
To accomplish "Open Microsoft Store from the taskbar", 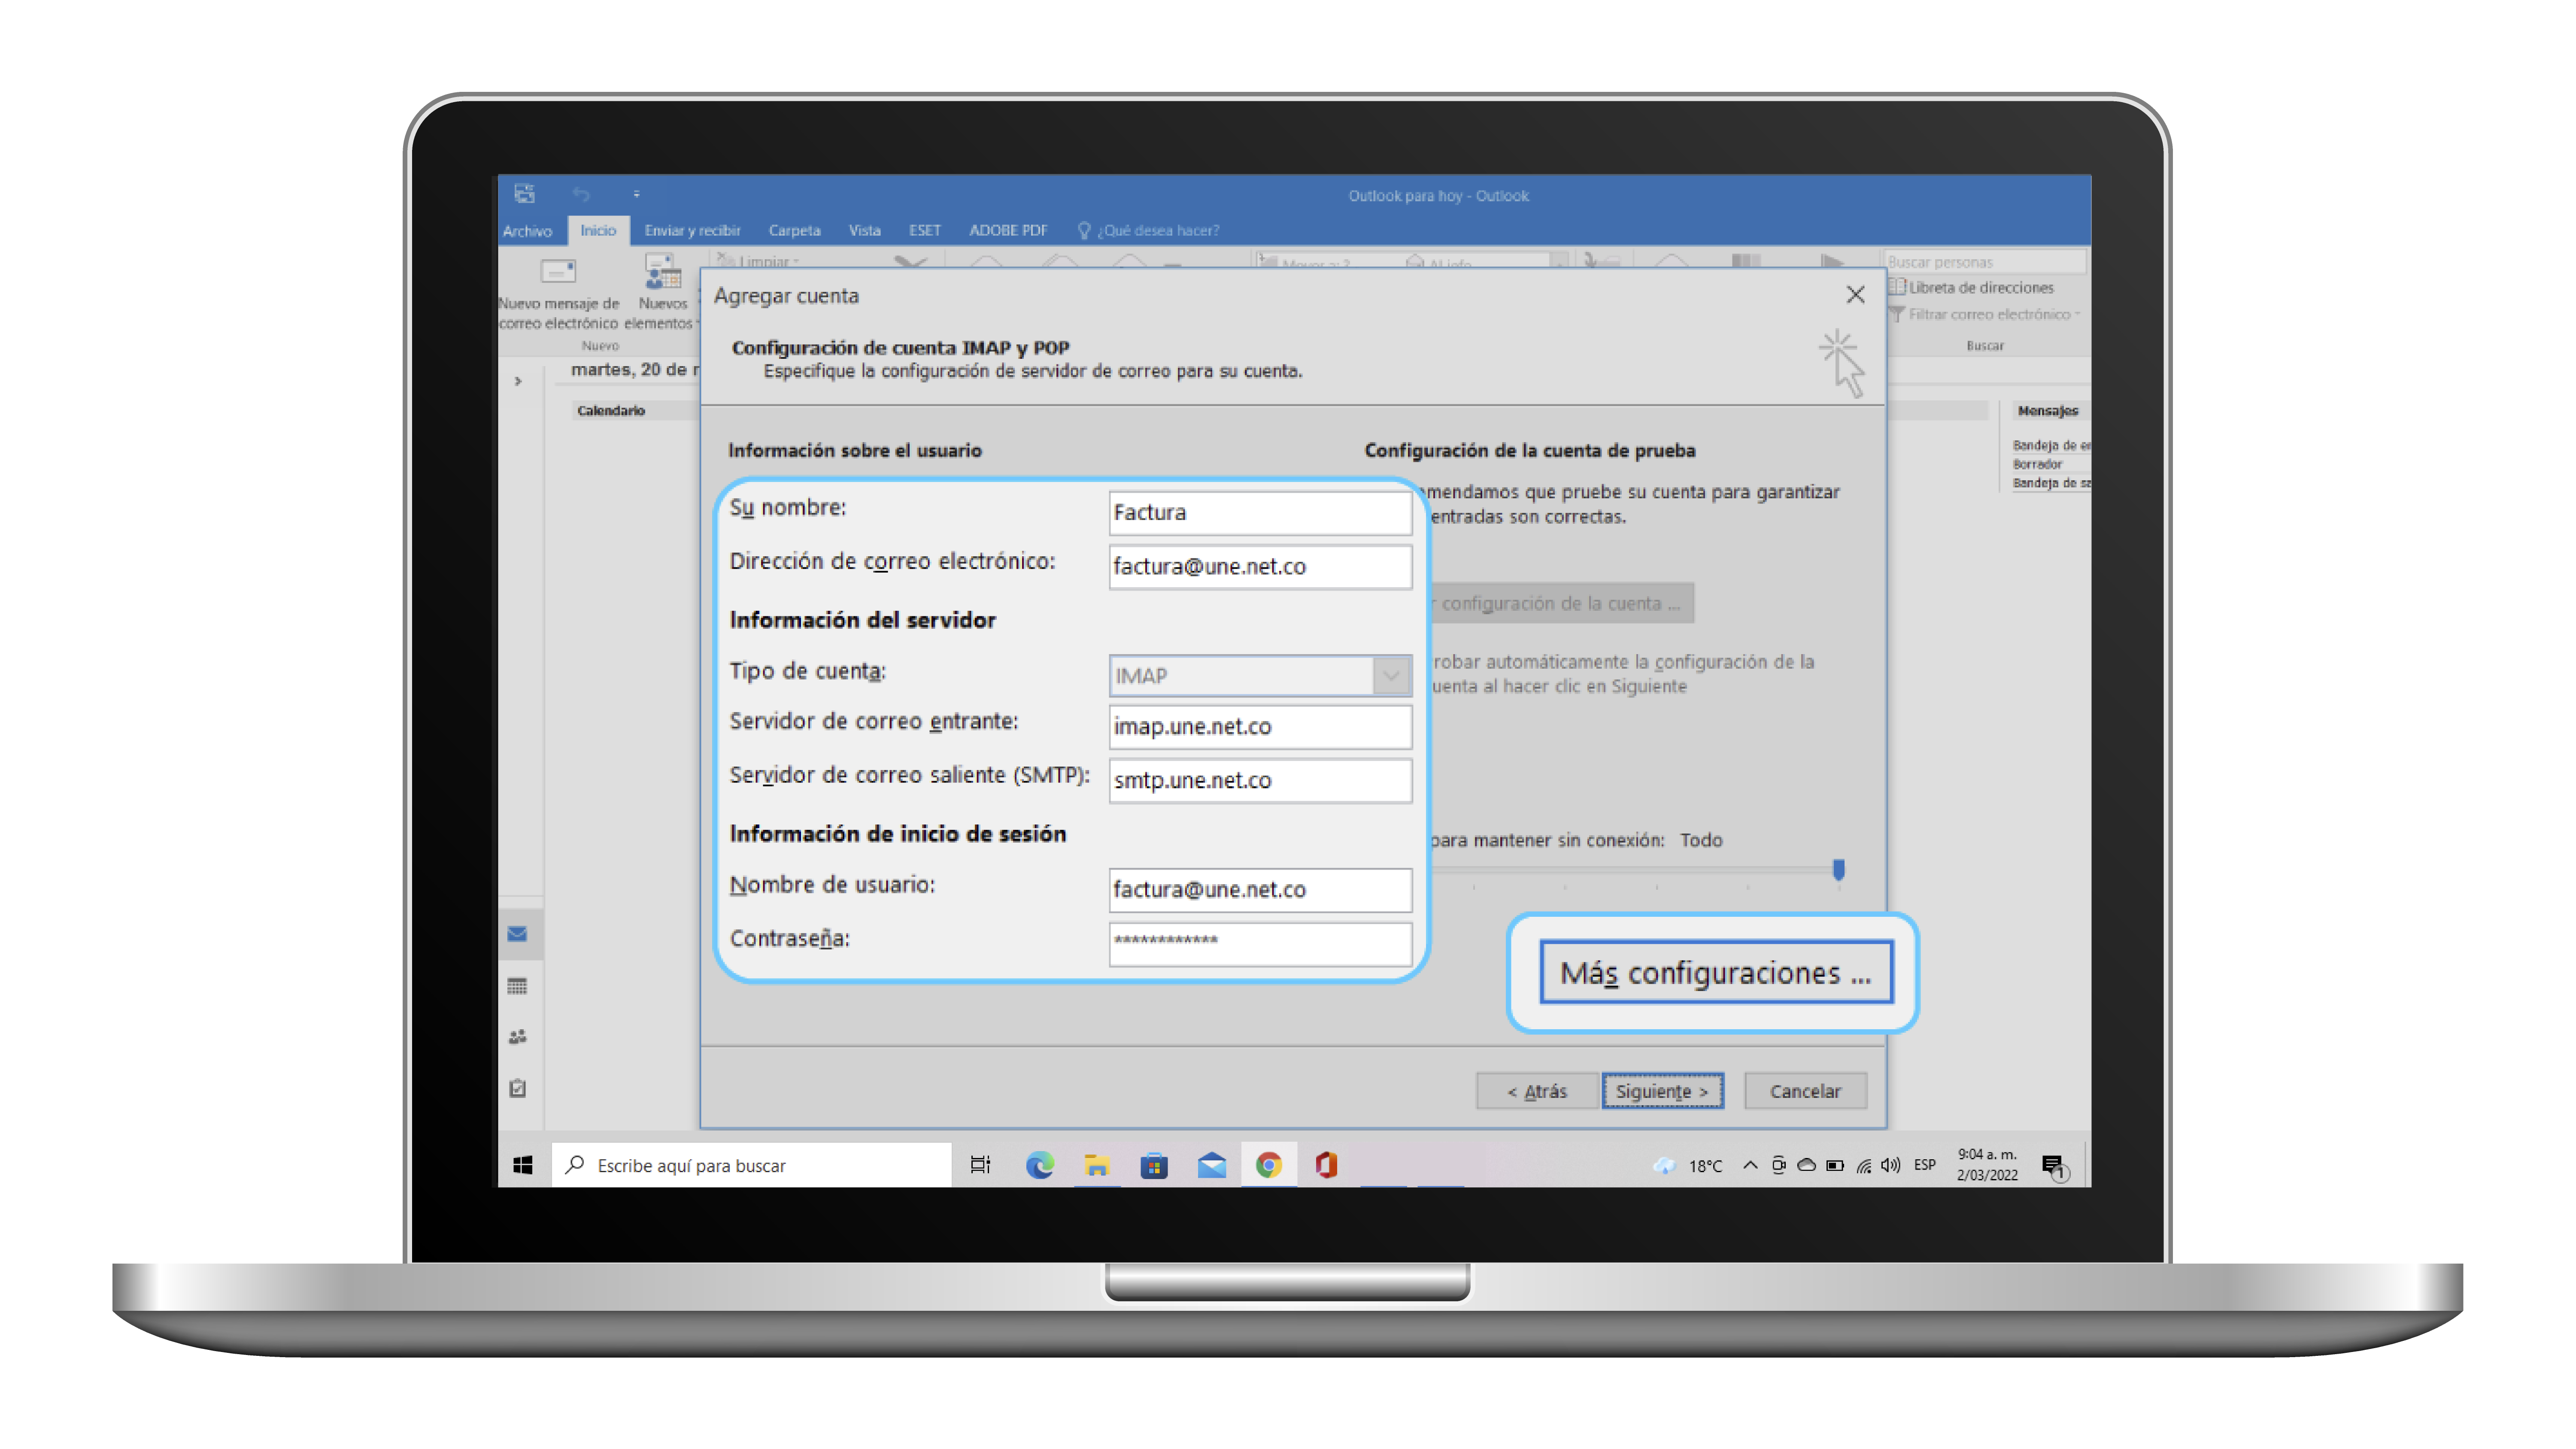I will [1154, 1165].
